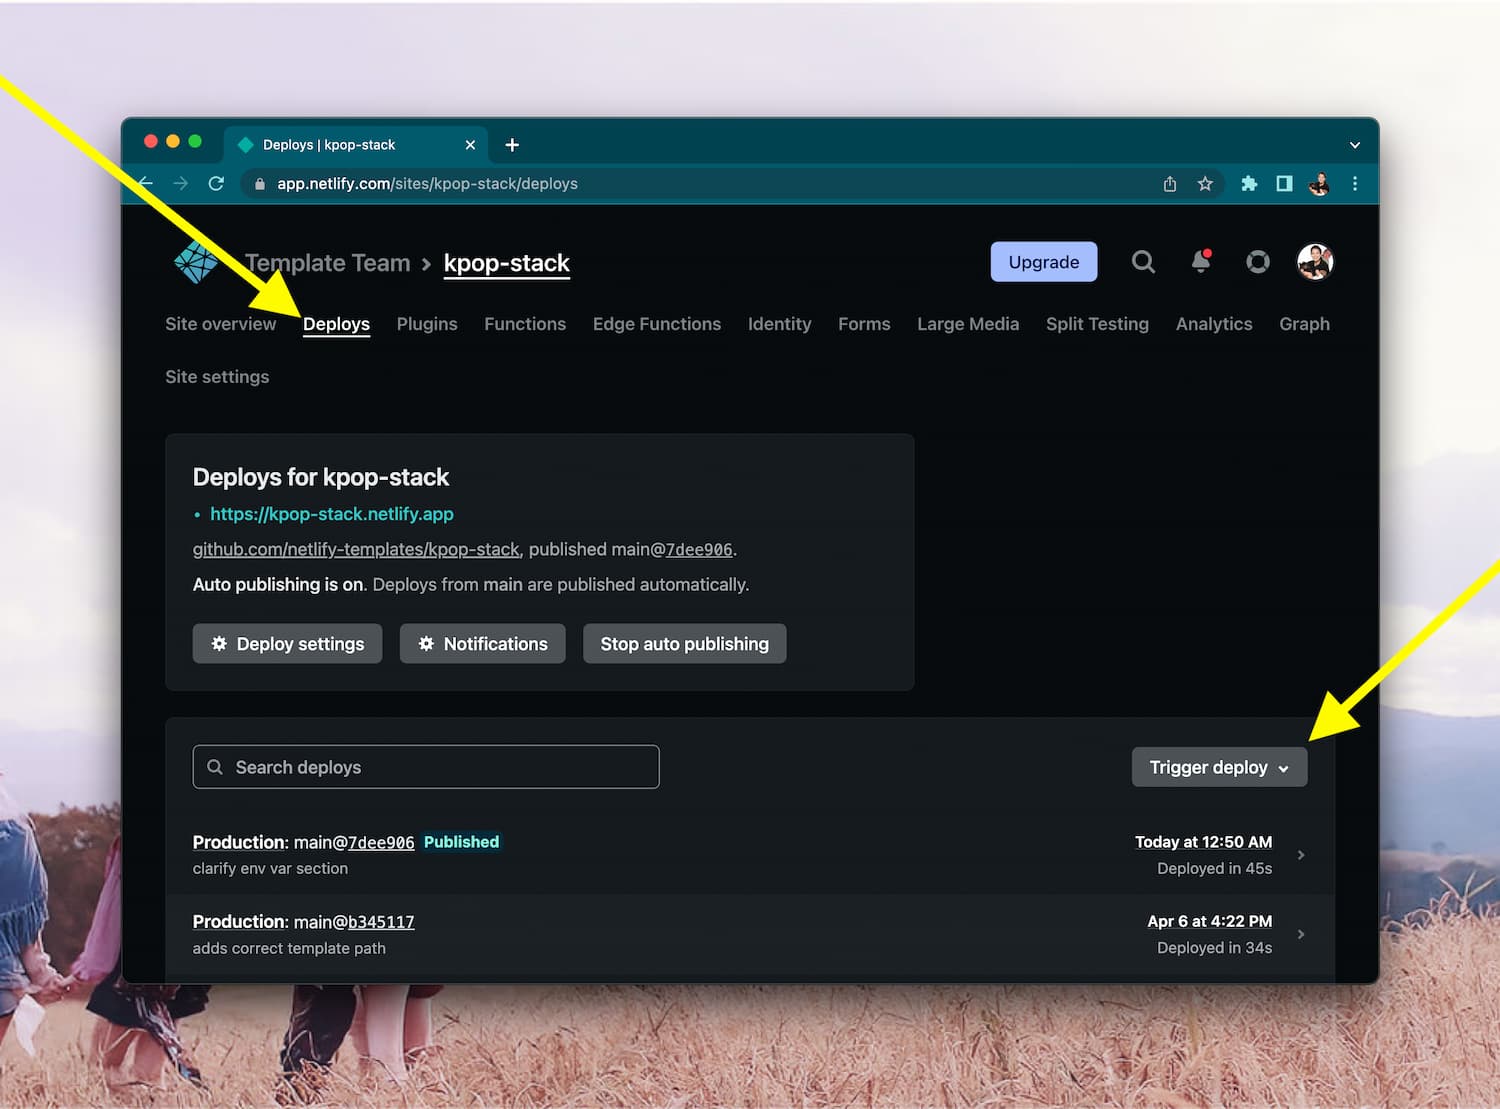The height and width of the screenshot is (1109, 1500).
Task: Open the notifications bell icon
Action: point(1201,261)
